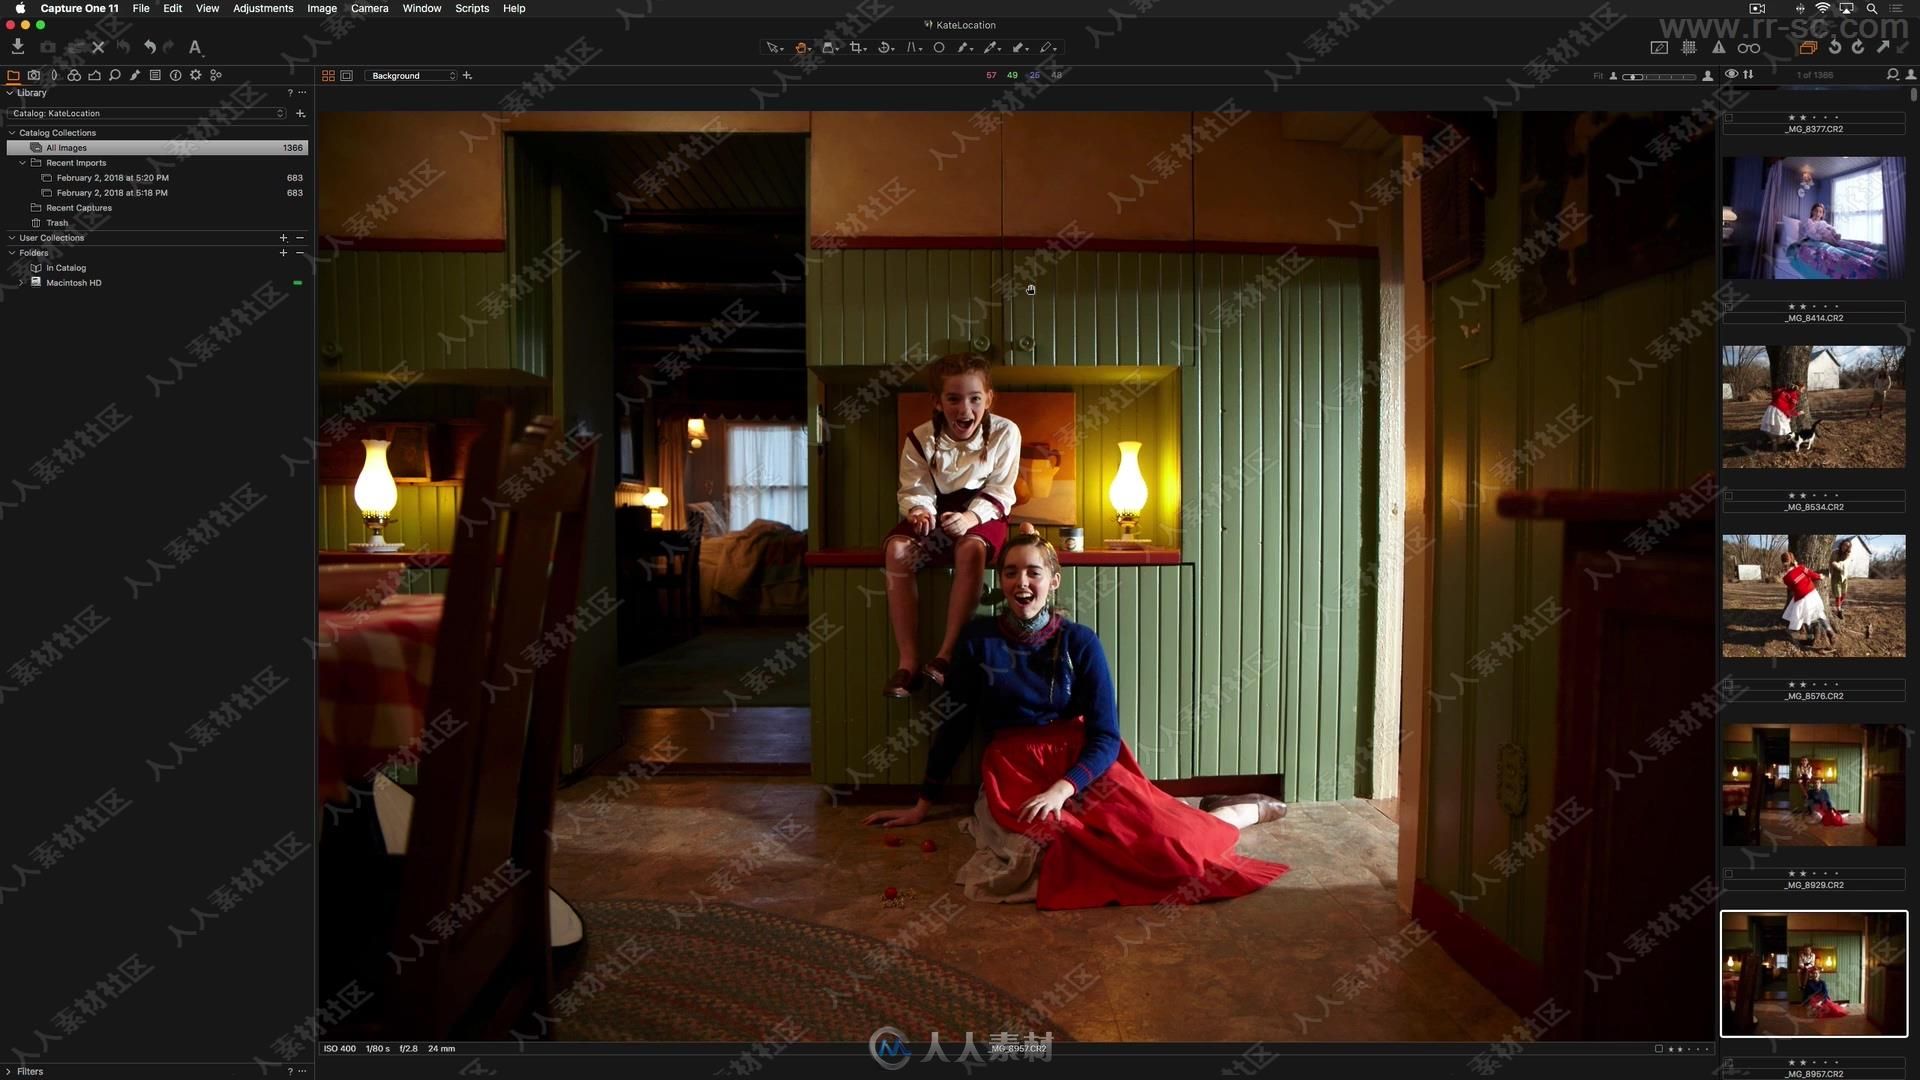The height and width of the screenshot is (1080, 1920).
Task: Open the Output gear tool tab
Action: pos(195,75)
